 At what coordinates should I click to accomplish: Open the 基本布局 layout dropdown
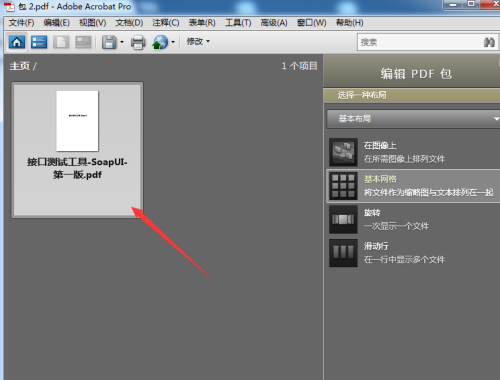tap(413, 119)
